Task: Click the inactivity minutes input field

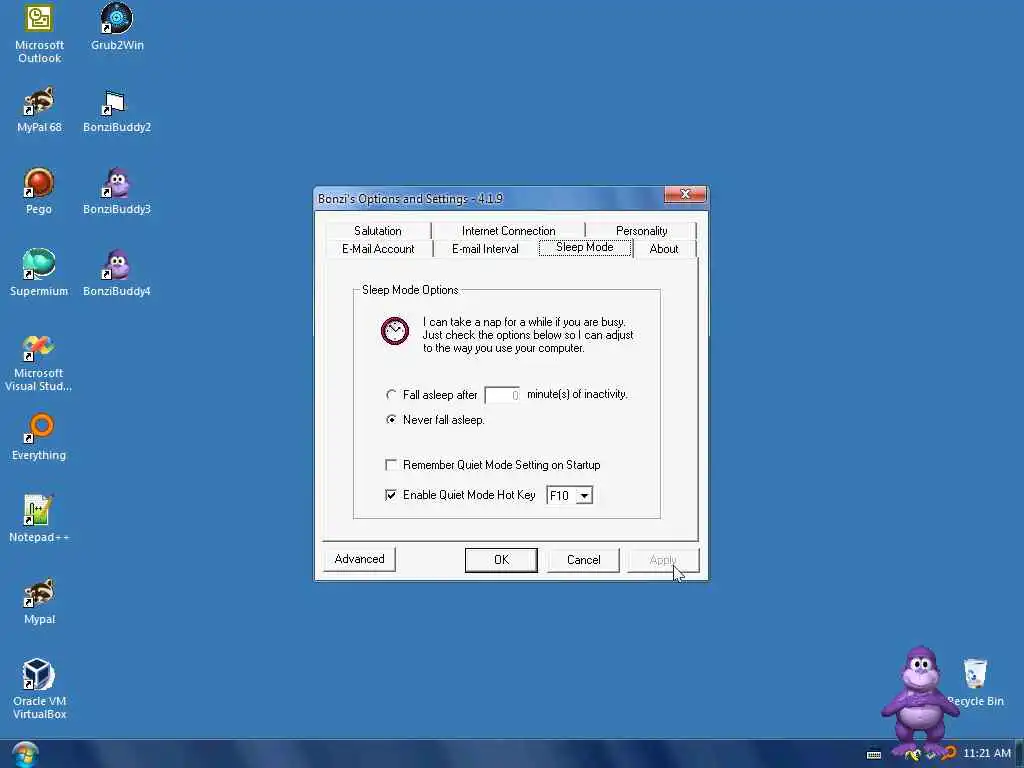Action: [x=502, y=395]
